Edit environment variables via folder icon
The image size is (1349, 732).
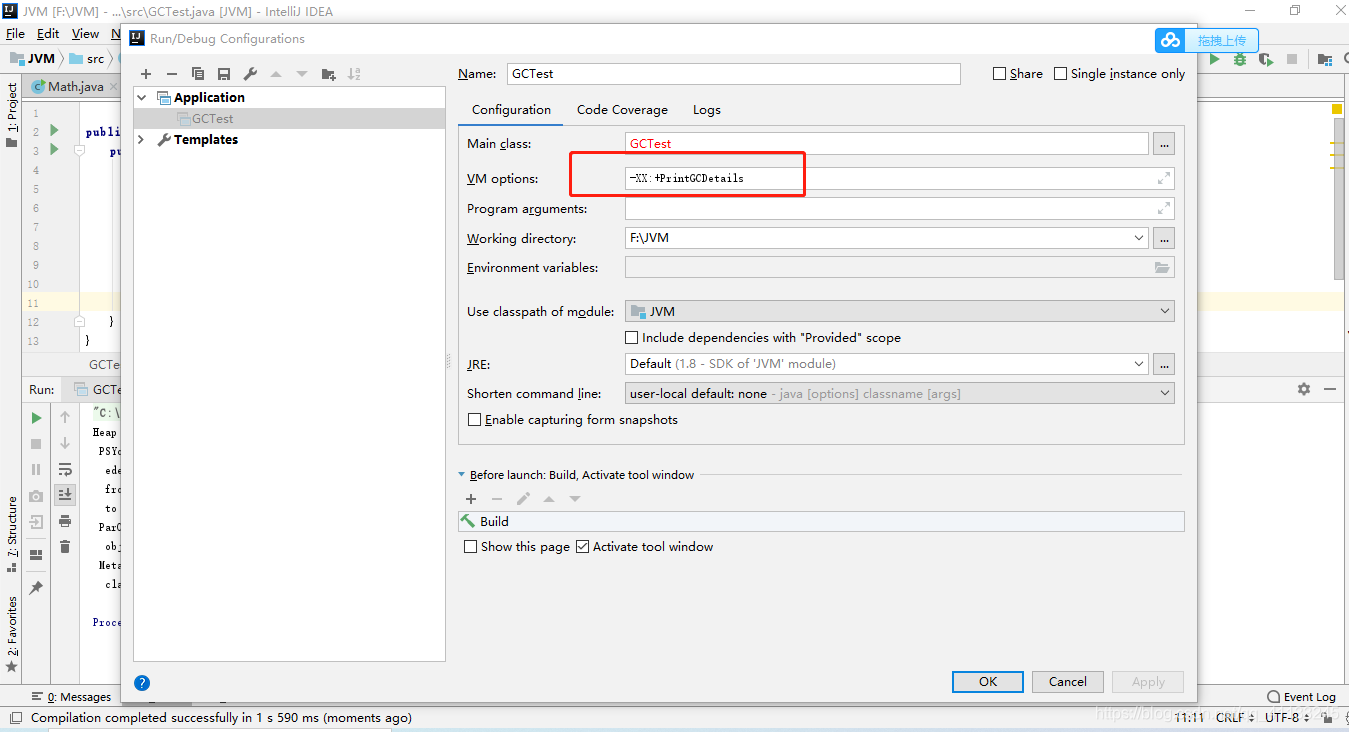click(x=1162, y=268)
